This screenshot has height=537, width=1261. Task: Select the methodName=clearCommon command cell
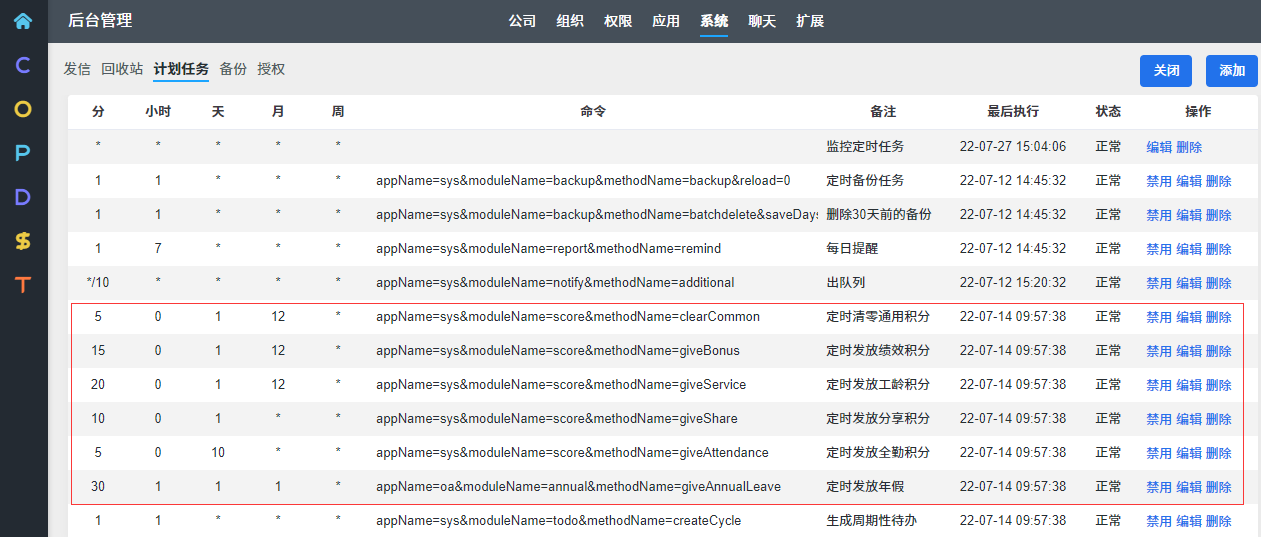pyautogui.click(x=568, y=317)
